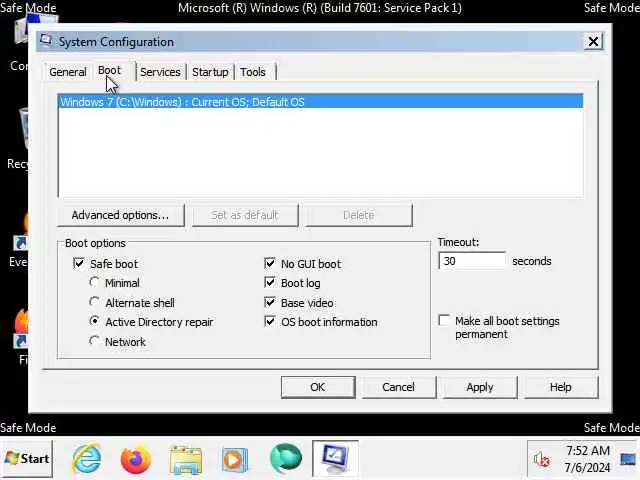Open Windows Media Player taskbar icon
This screenshot has width=640, height=480.
[234, 460]
